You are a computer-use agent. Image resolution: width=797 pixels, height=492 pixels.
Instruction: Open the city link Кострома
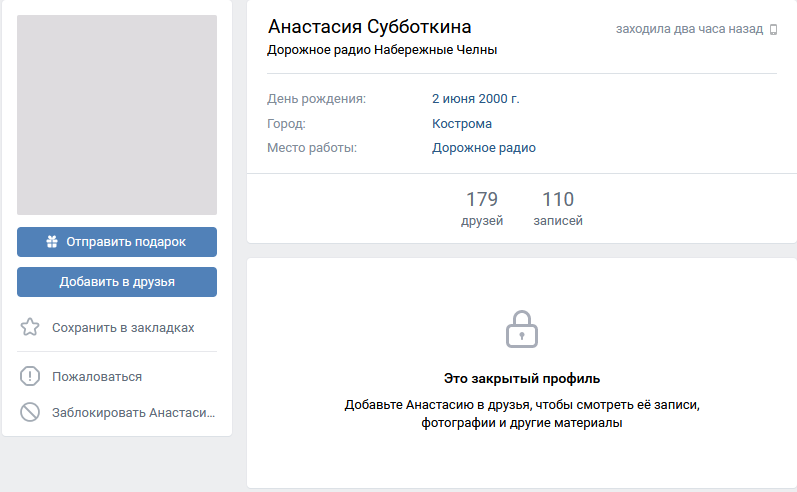point(462,124)
